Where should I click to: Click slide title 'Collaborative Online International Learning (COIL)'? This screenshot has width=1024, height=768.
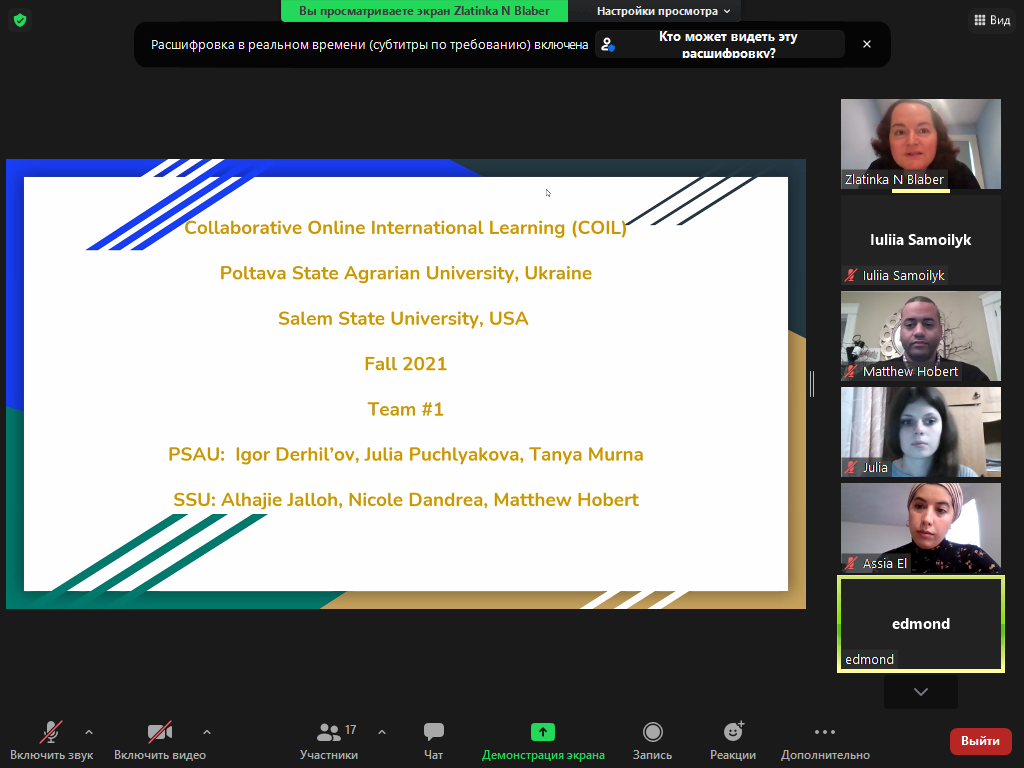pyautogui.click(x=405, y=228)
